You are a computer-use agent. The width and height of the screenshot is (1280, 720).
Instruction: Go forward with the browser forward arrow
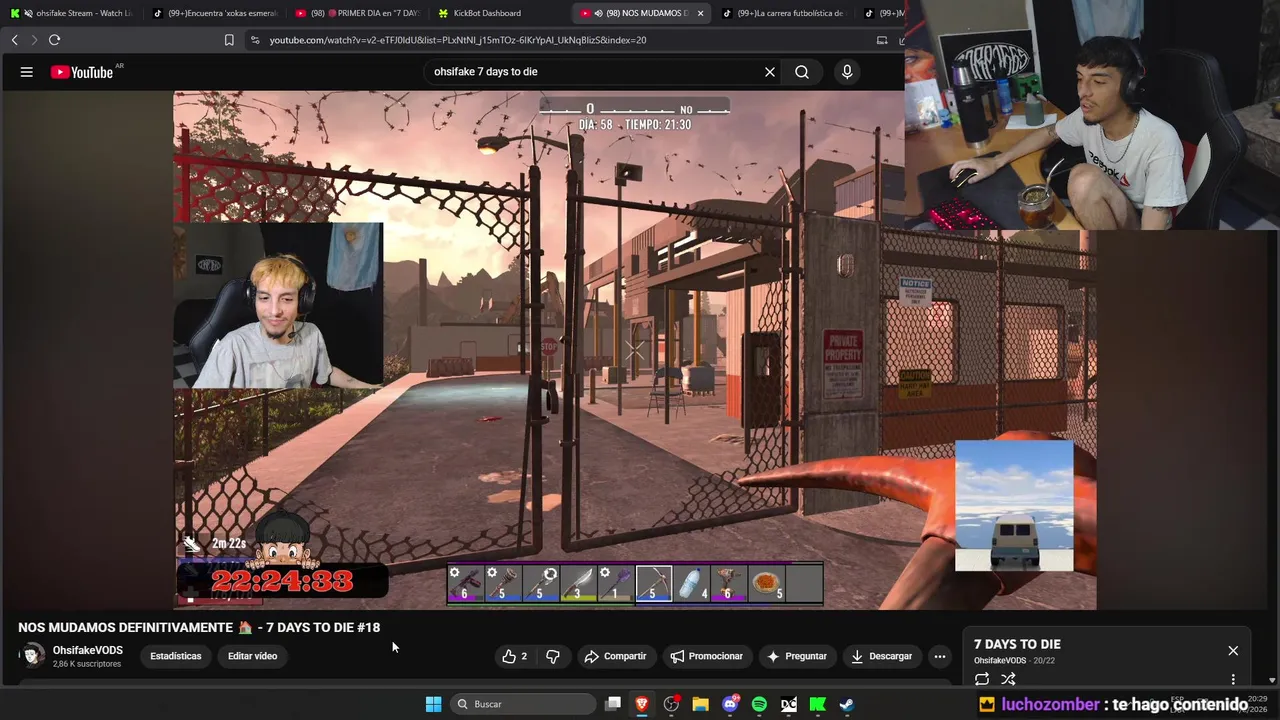[34, 40]
